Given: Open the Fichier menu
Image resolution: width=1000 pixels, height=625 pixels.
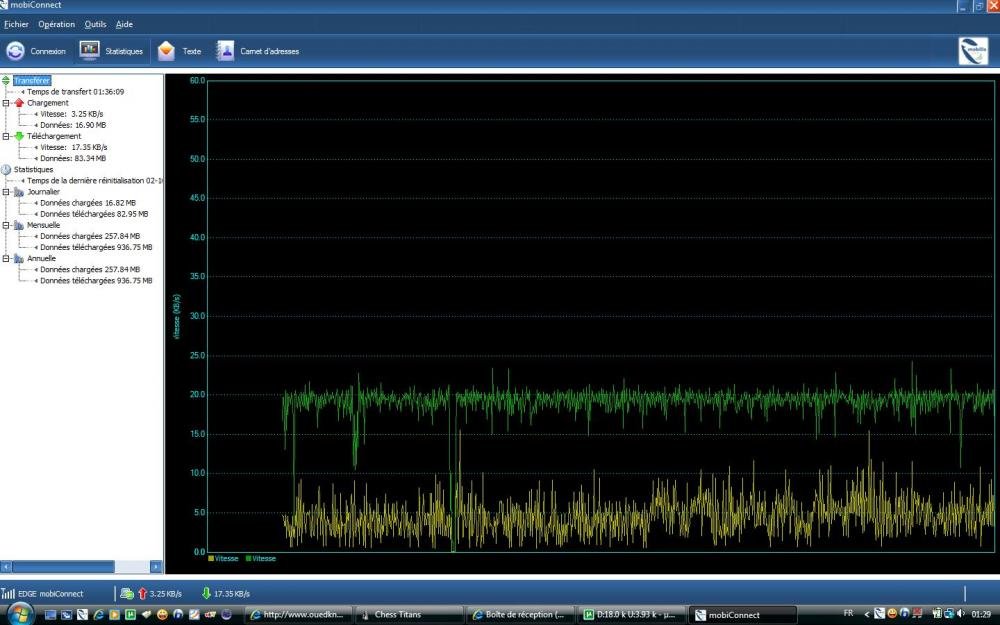Looking at the screenshot, I should [16, 24].
